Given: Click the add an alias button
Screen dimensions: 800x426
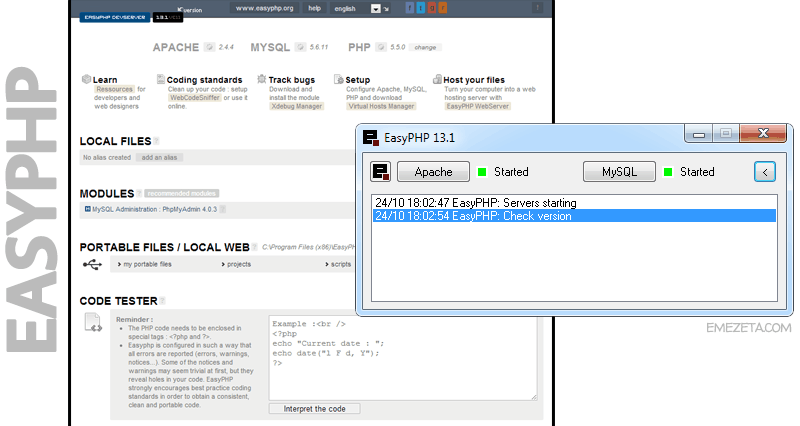Looking at the screenshot, I should click(159, 158).
